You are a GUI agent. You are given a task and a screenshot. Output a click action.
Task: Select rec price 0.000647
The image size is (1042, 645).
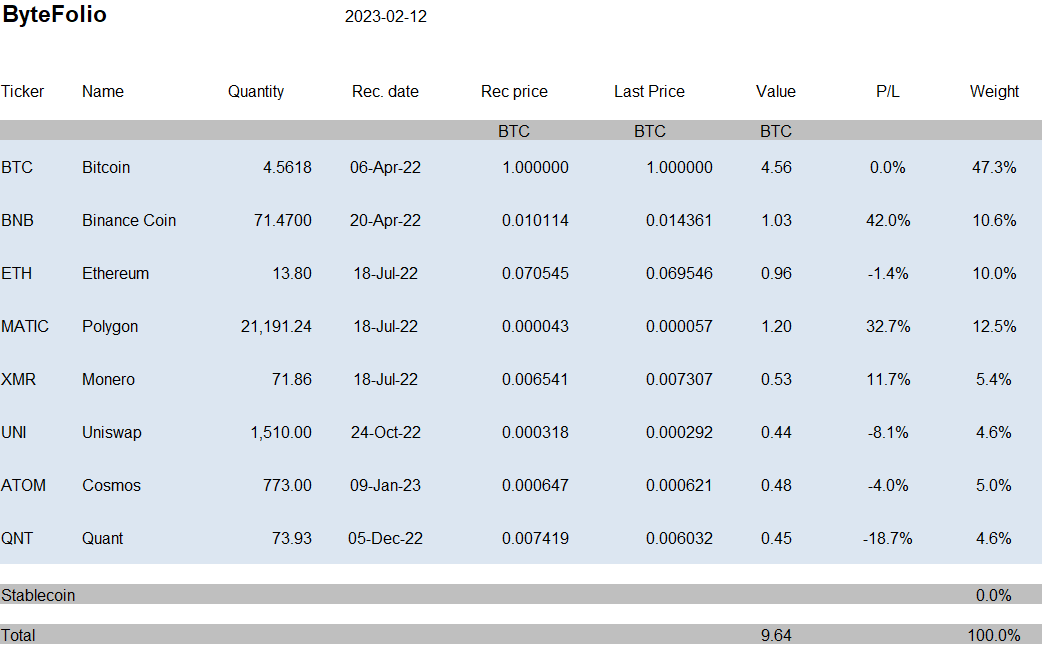(535, 486)
